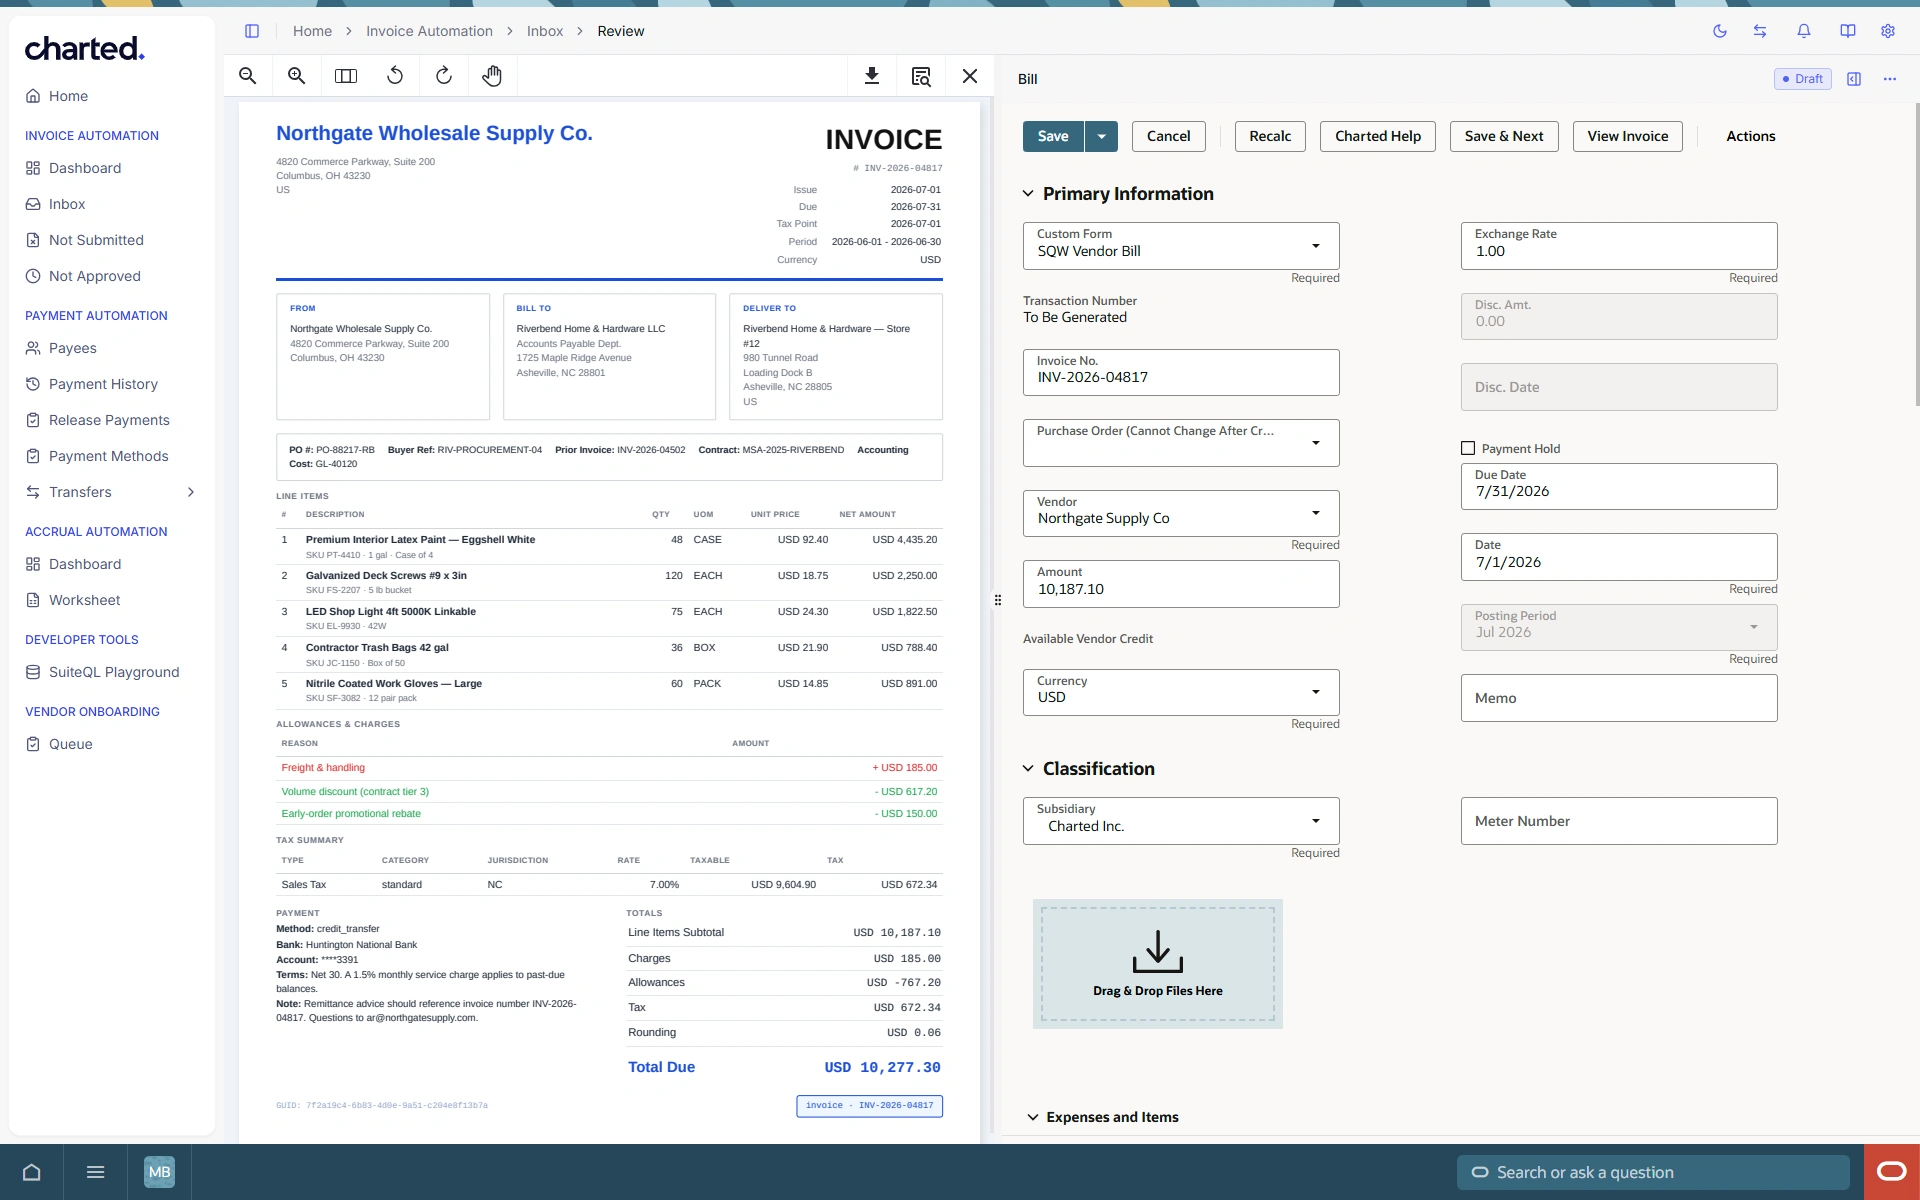The width and height of the screenshot is (1920, 1200).
Task: Expand the Transfers sidebar submenu
Action: coord(191,492)
